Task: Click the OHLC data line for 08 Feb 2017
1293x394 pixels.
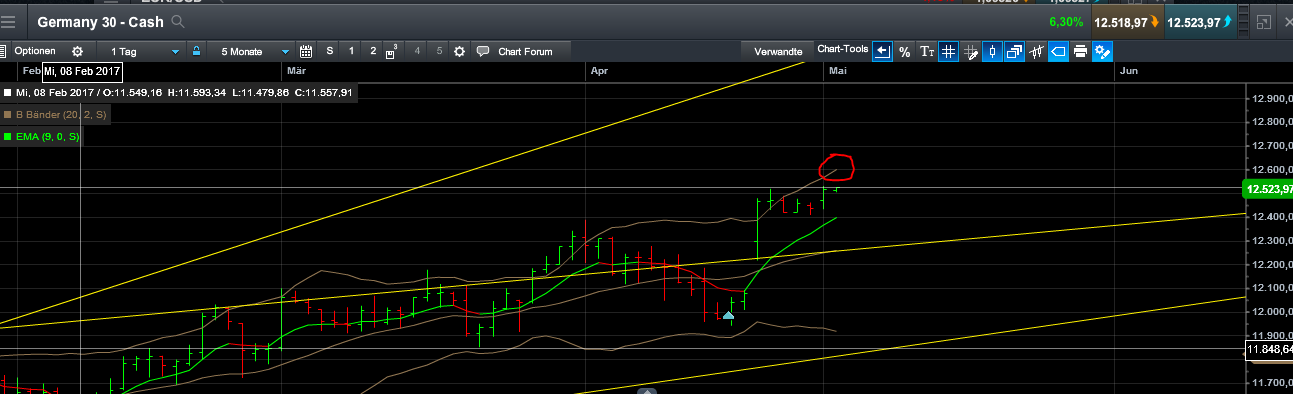Action: coord(185,93)
